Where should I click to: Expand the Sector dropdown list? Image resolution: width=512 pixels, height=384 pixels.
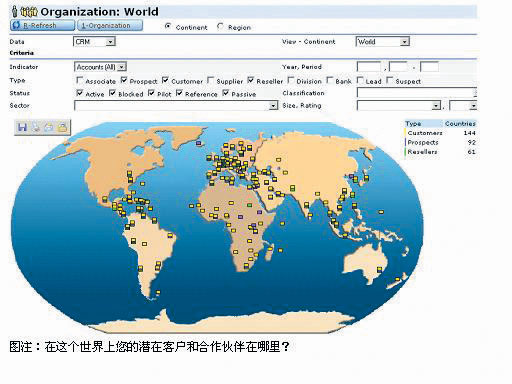point(273,106)
